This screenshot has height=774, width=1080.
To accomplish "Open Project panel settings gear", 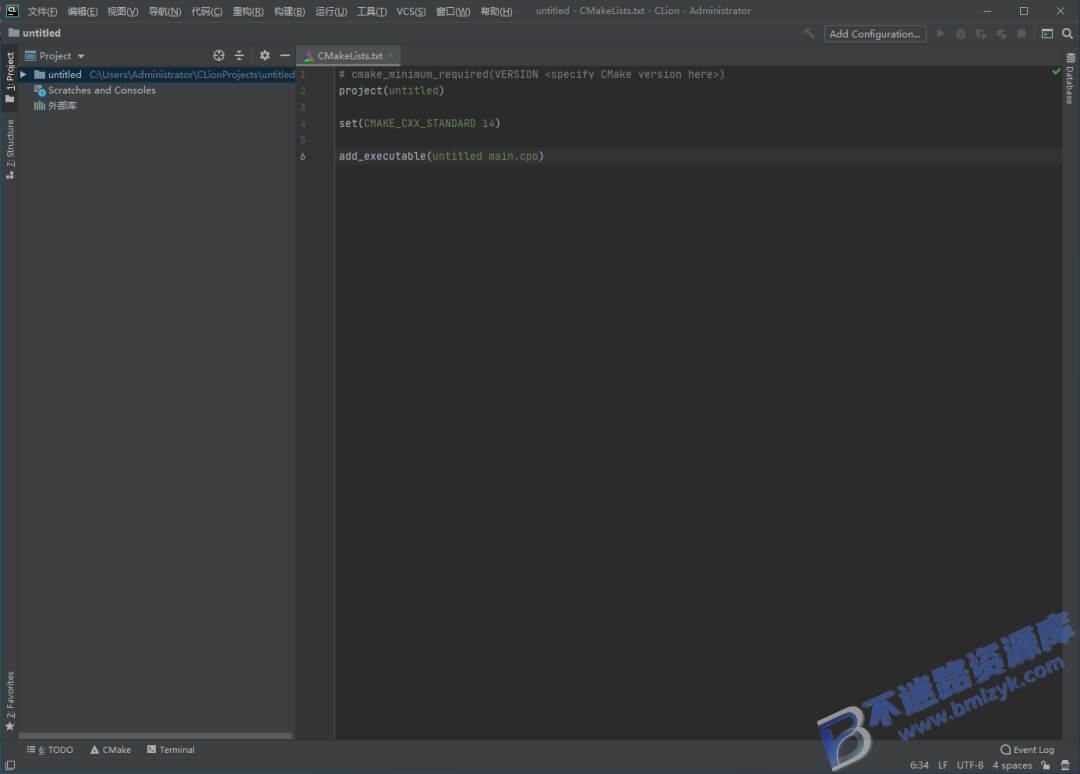I will (264, 56).
